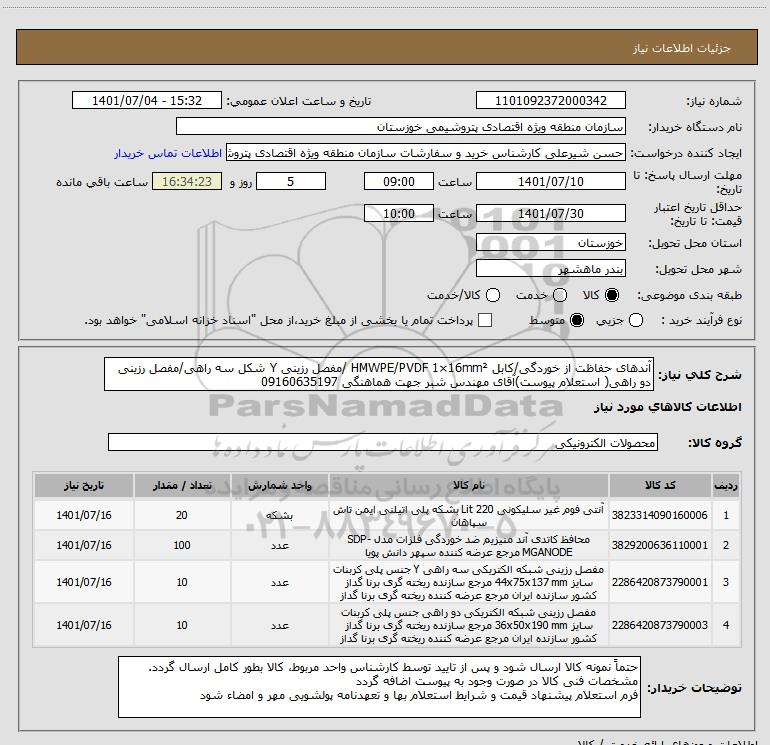Click buyer notes text area
The image size is (770, 745).
tap(379, 687)
